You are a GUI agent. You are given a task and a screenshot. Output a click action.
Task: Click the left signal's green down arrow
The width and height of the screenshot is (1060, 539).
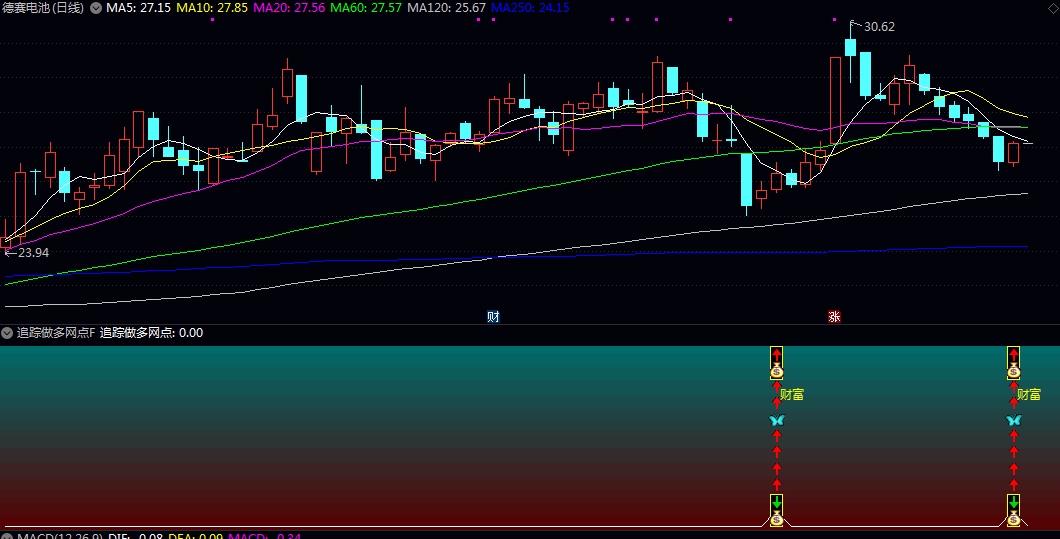[777, 502]
